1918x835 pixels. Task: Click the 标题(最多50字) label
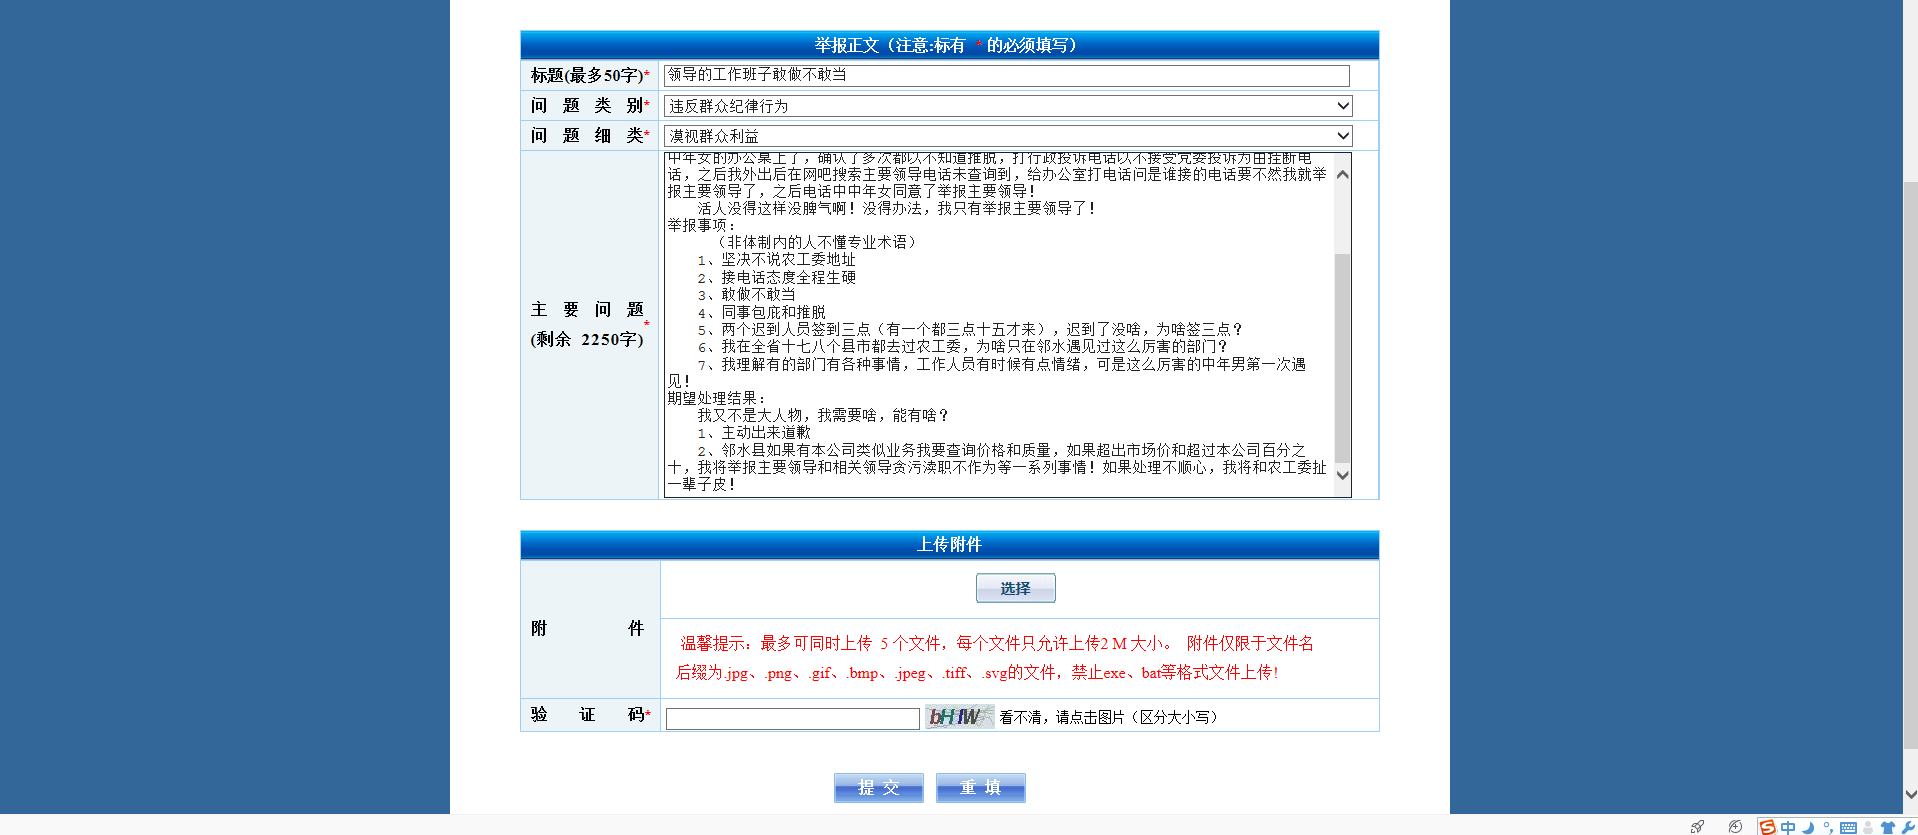[x=586, y=75]
